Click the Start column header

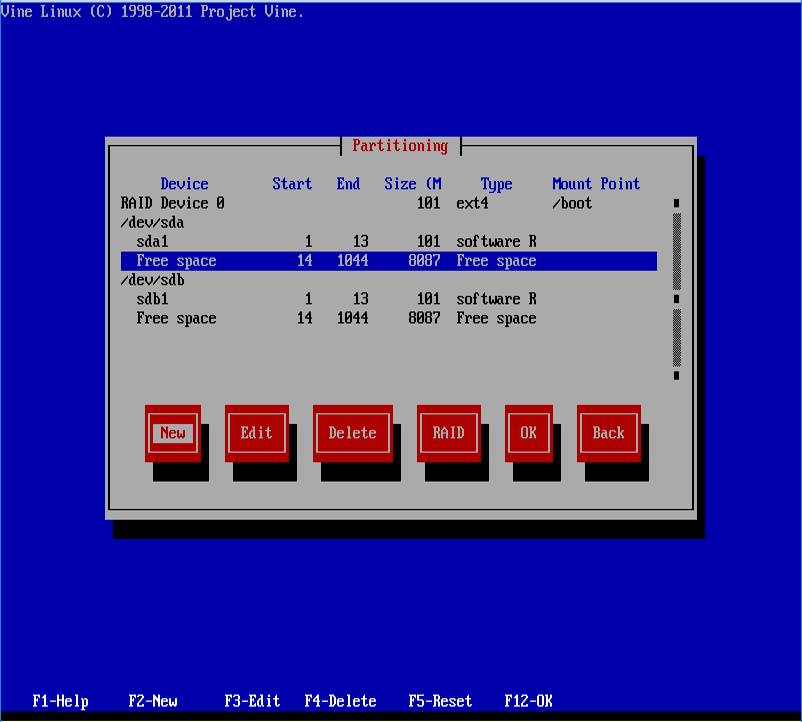pos(292,184)
